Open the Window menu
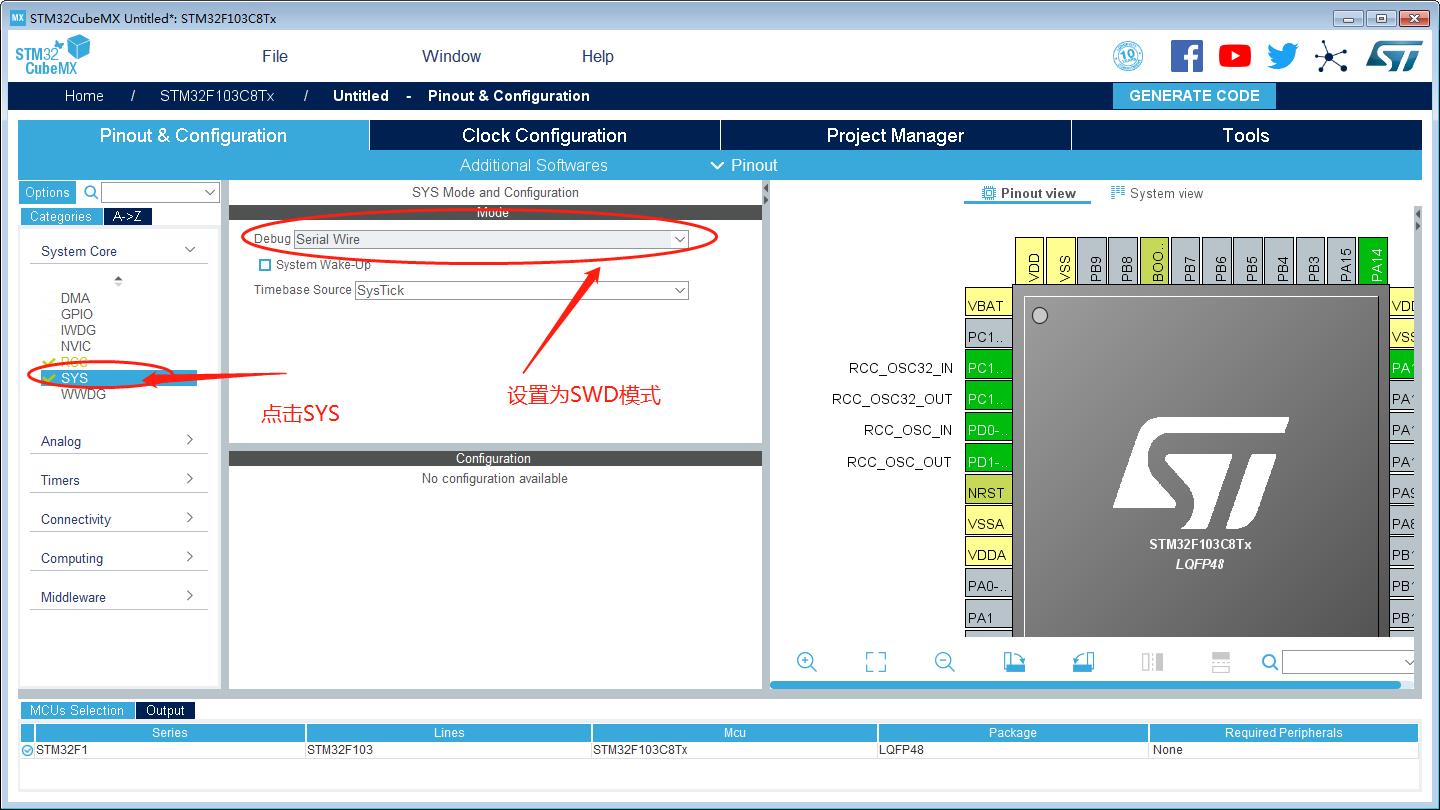Viewport: 1440px width, 810px height. pyautogui.click(x=451, y=56)
